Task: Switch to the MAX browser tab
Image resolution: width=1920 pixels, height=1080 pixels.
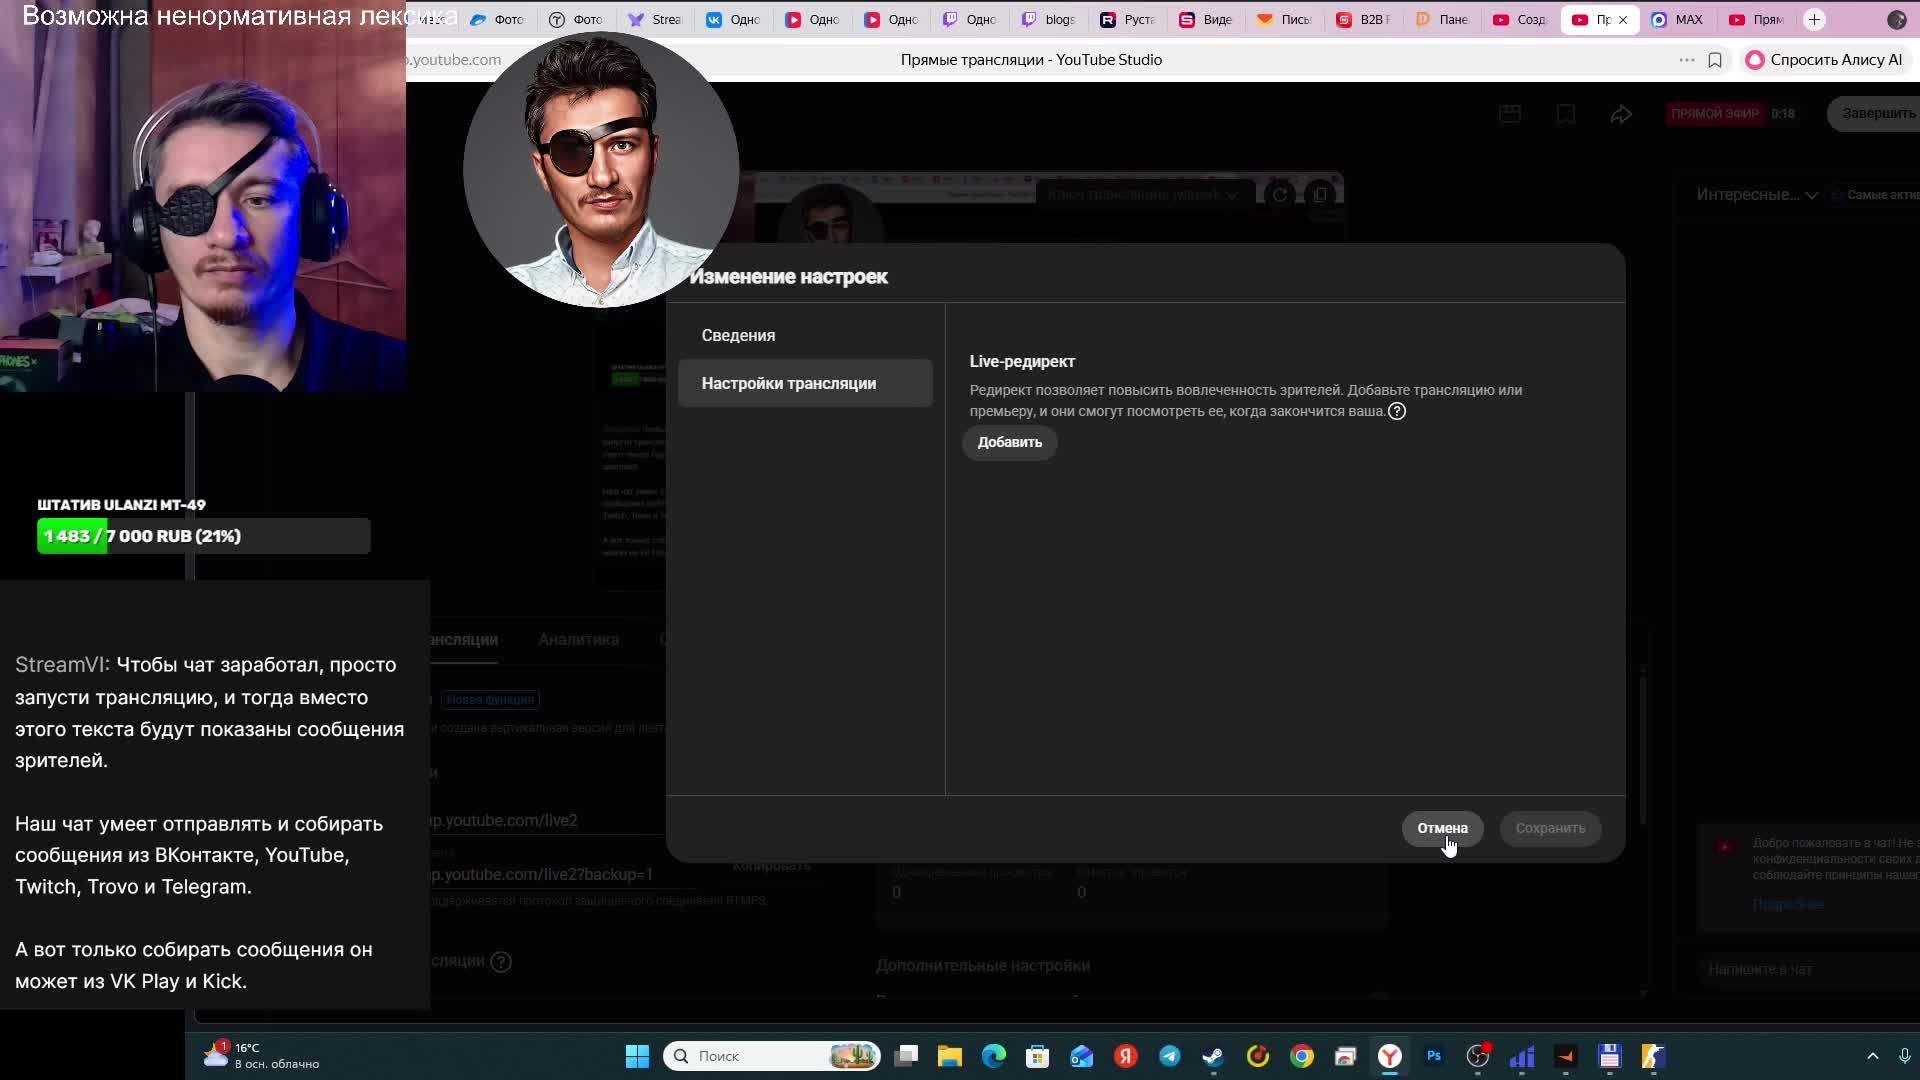Action: [x=1678, y=20]
